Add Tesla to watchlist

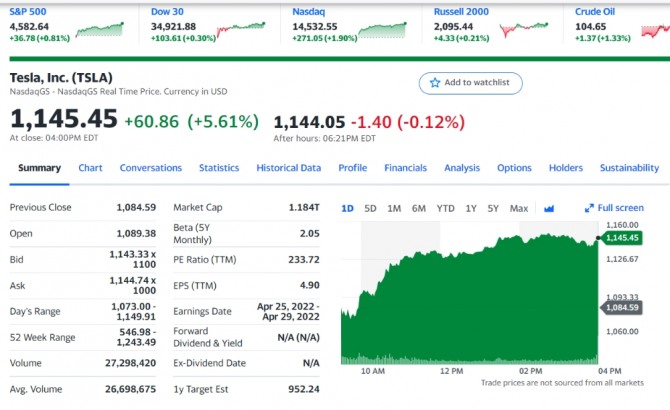click(470, 83)
